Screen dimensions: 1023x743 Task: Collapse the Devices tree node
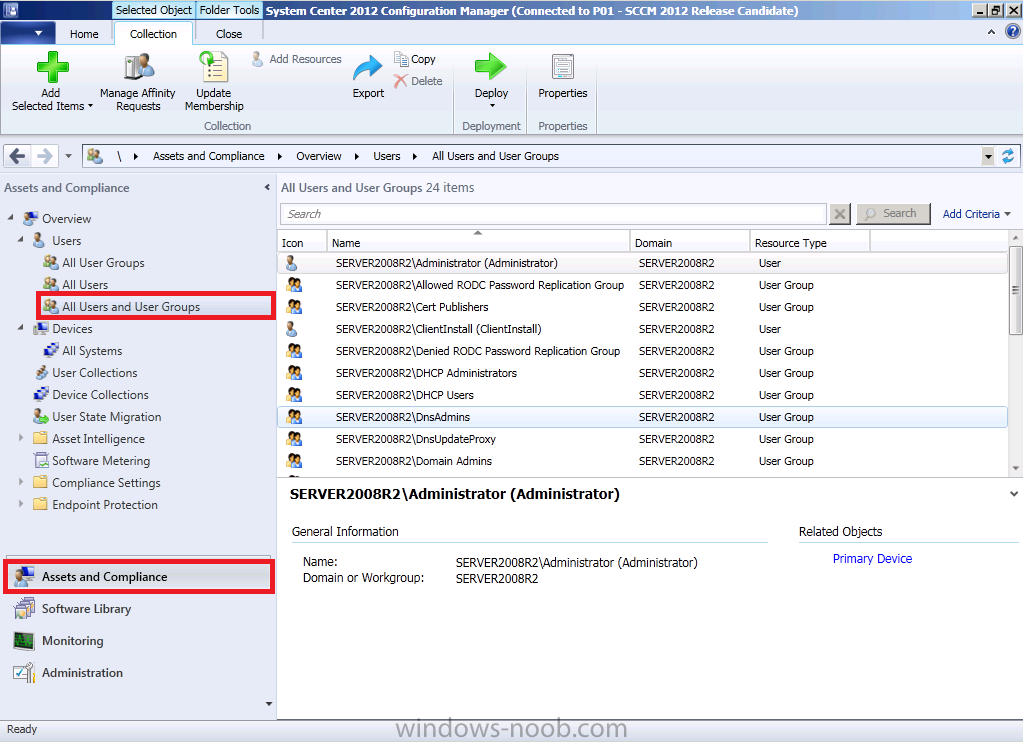pyautogui.click(x=21, y=327)
